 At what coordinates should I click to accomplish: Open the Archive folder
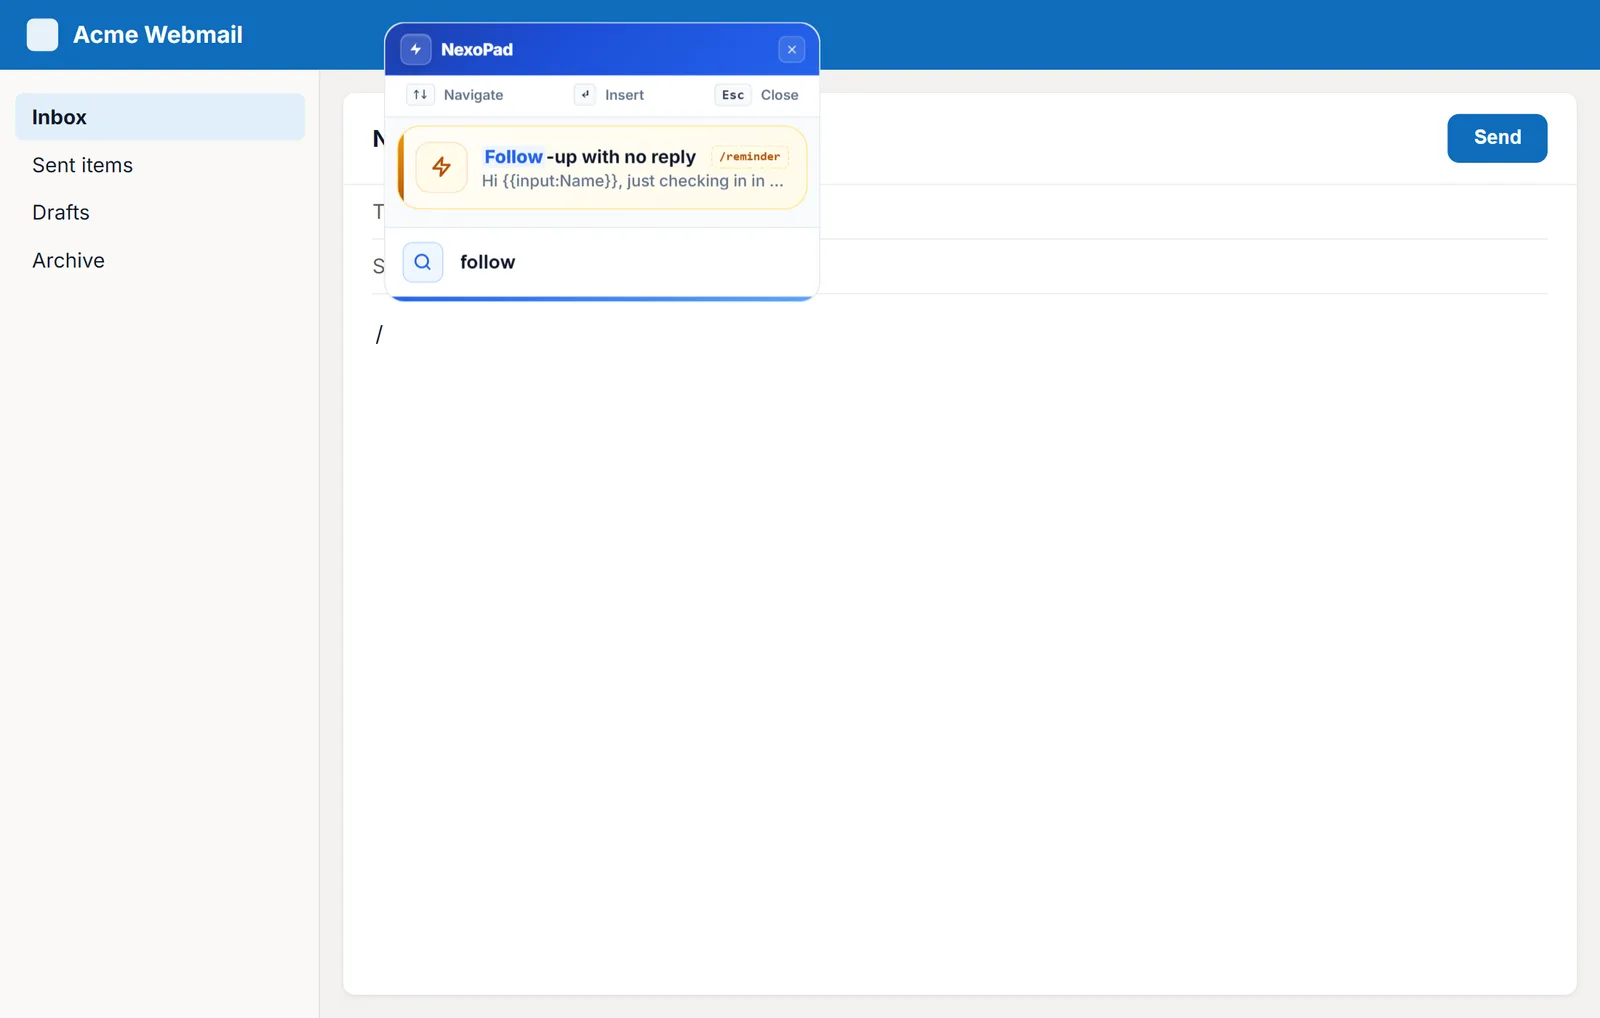point(160,260)
